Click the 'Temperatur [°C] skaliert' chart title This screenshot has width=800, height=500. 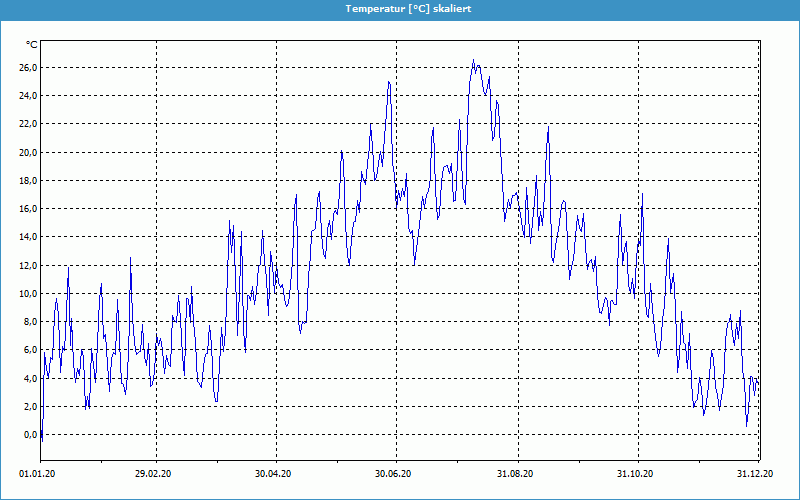(408, 9)
